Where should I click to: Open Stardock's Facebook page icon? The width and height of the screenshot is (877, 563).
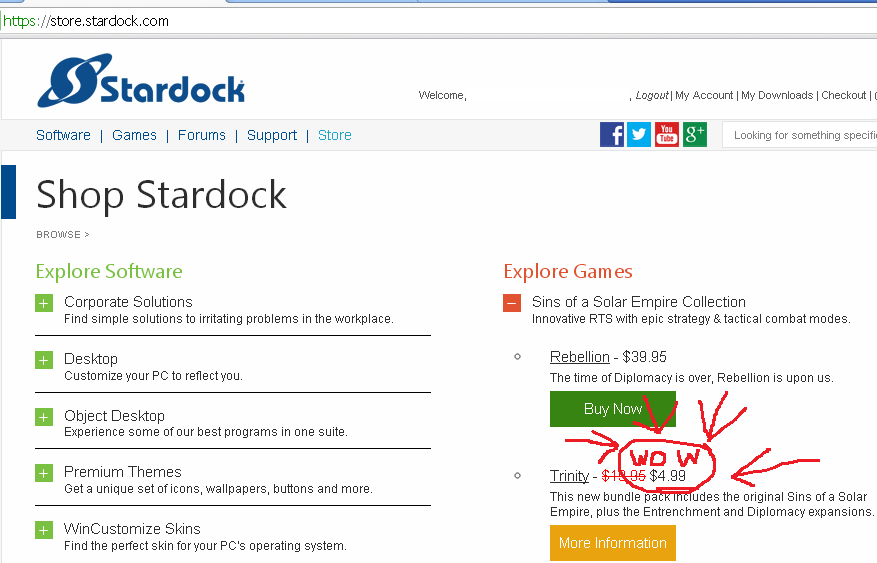point(611,135)
